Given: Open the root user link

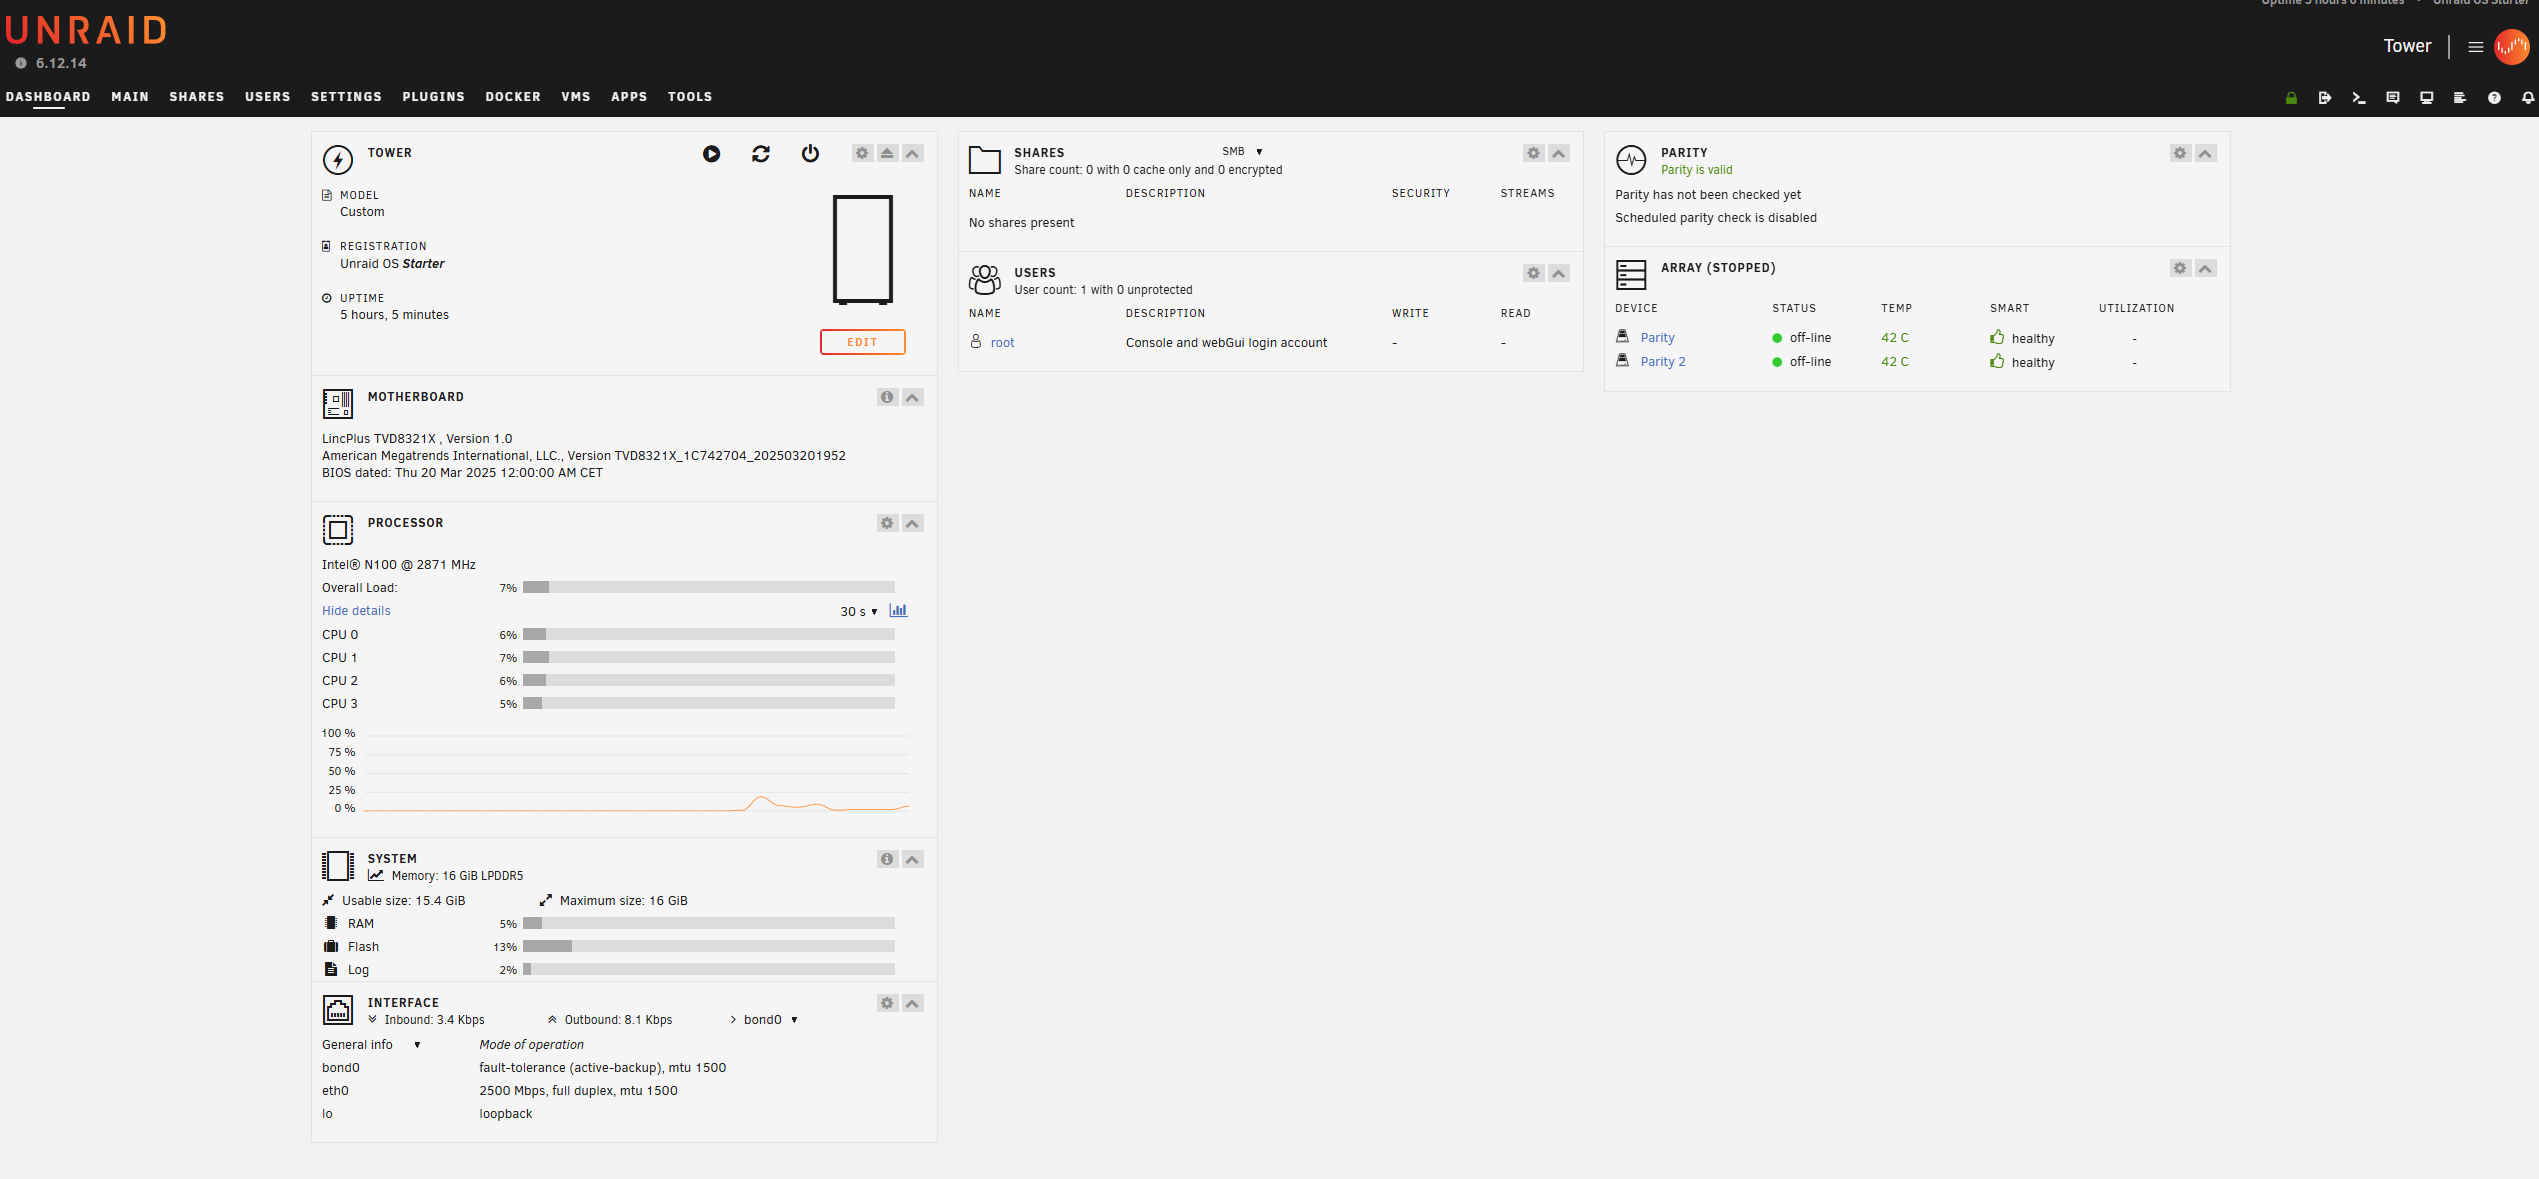Looking at the screenshot, I should pos(1002,343).
